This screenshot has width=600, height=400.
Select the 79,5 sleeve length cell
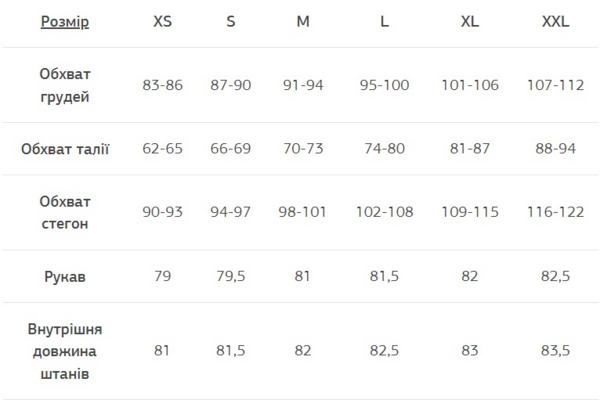point(231,276)
